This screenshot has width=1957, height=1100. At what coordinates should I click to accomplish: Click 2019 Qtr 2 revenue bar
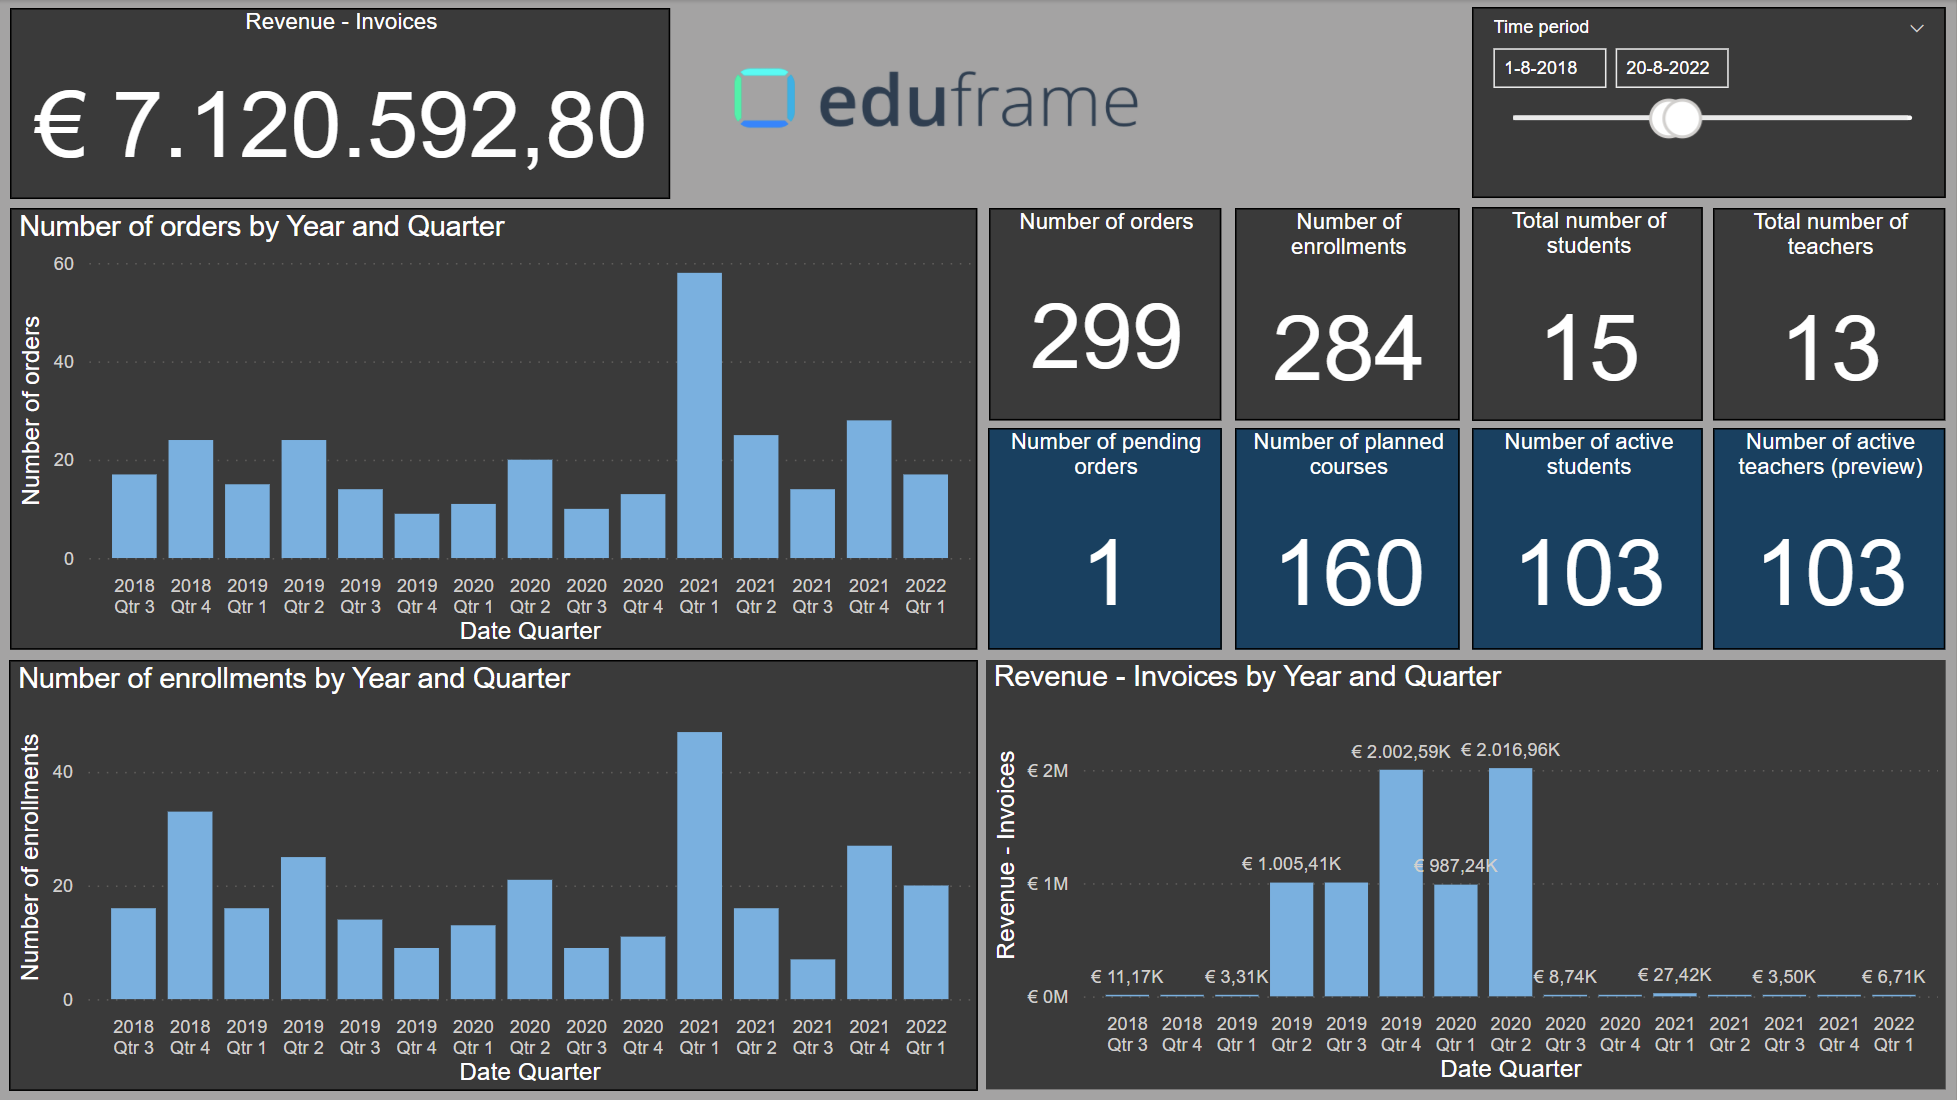(x=1292, y=939)
